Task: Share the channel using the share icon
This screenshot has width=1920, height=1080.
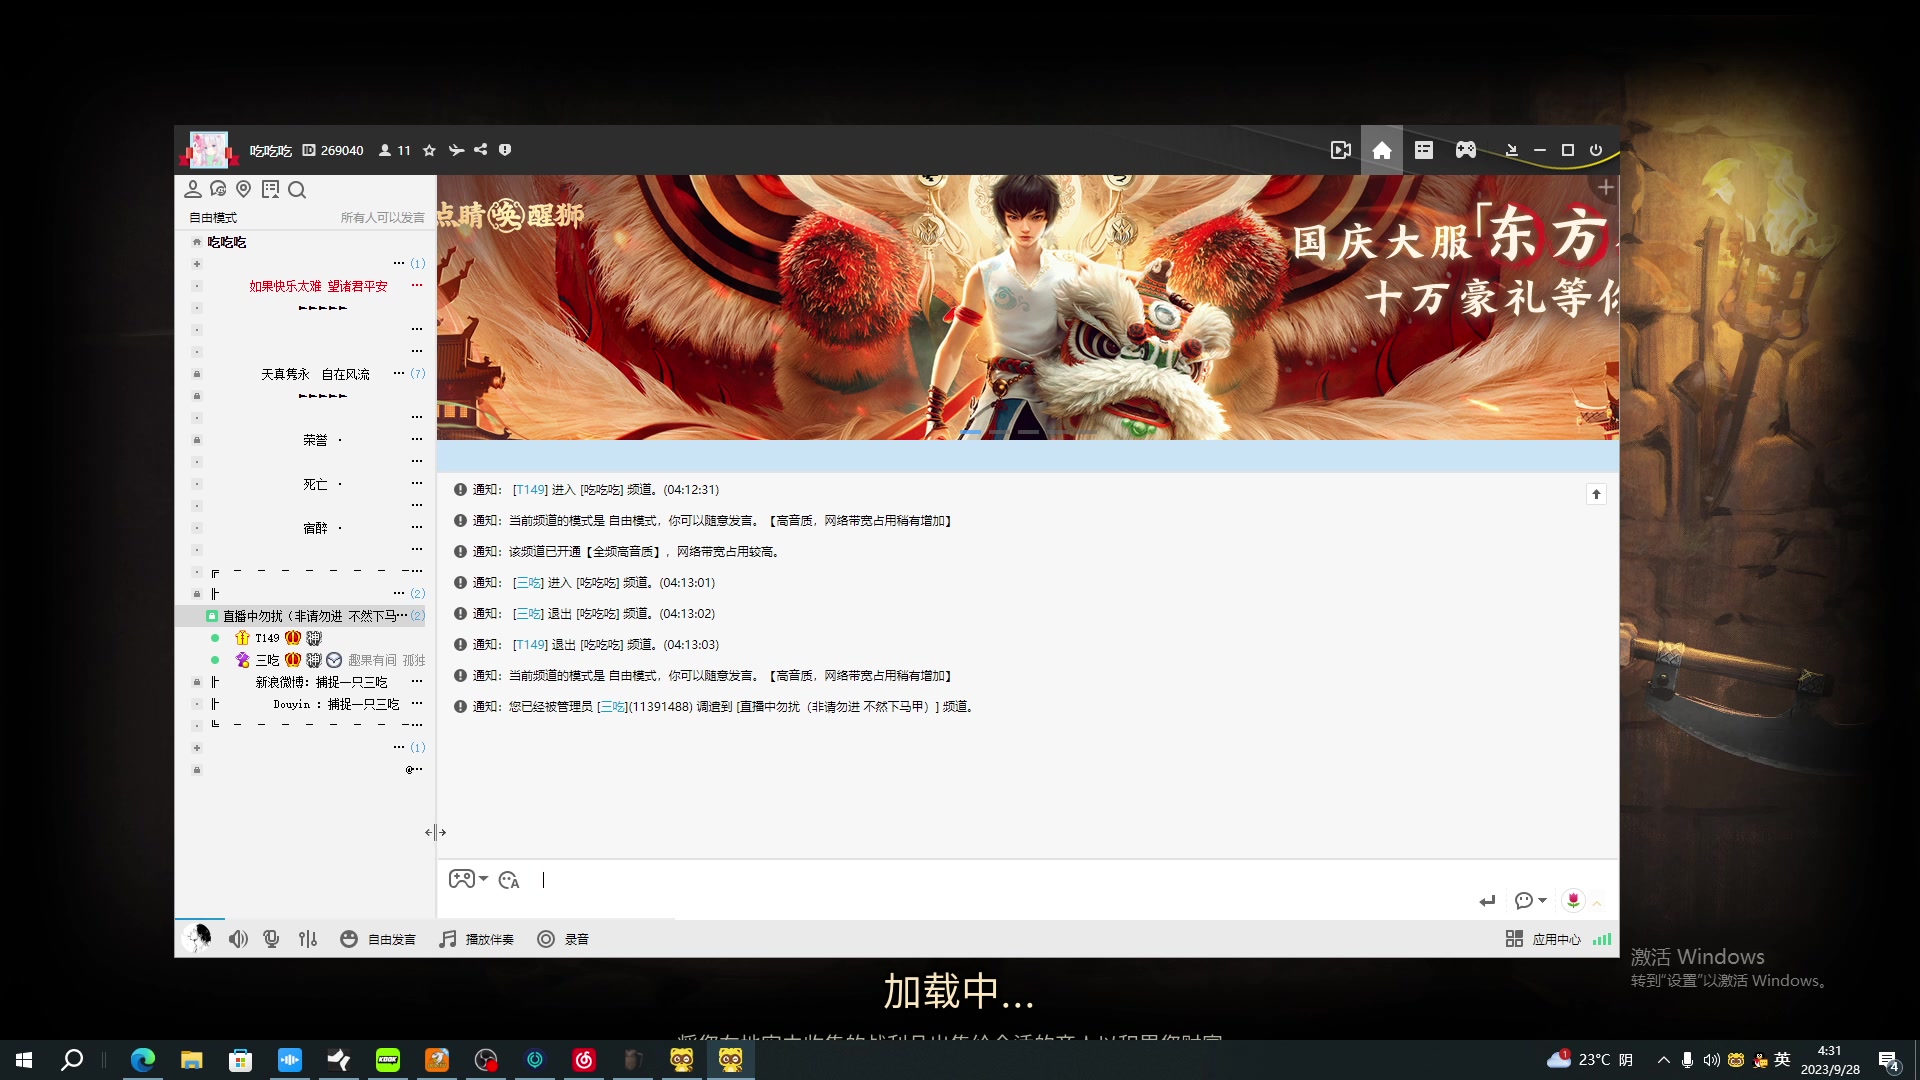Action: tap(481, 150)
